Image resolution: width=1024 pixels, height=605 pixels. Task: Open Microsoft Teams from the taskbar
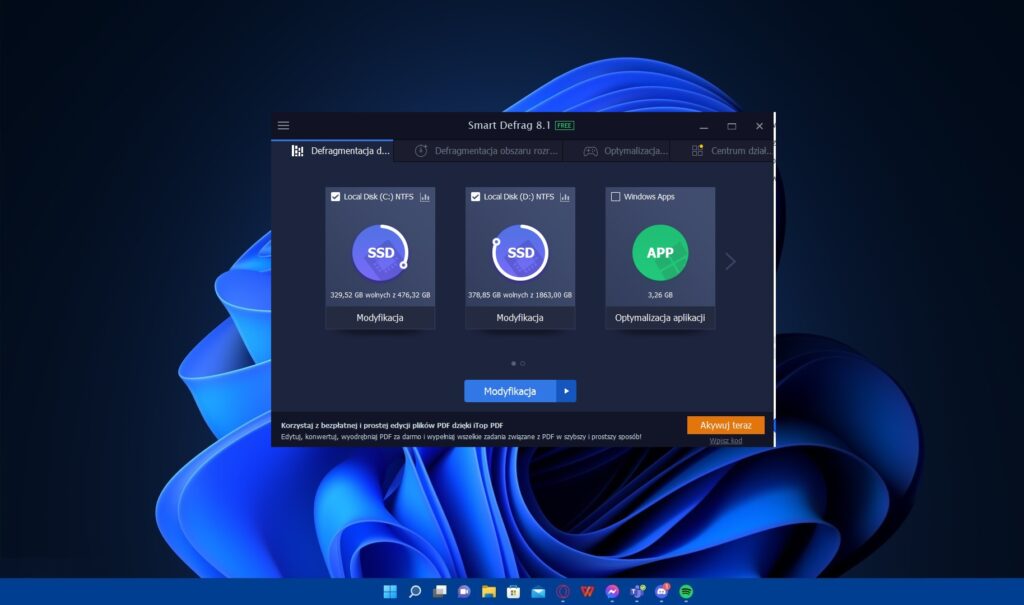(x=637, y=592)
